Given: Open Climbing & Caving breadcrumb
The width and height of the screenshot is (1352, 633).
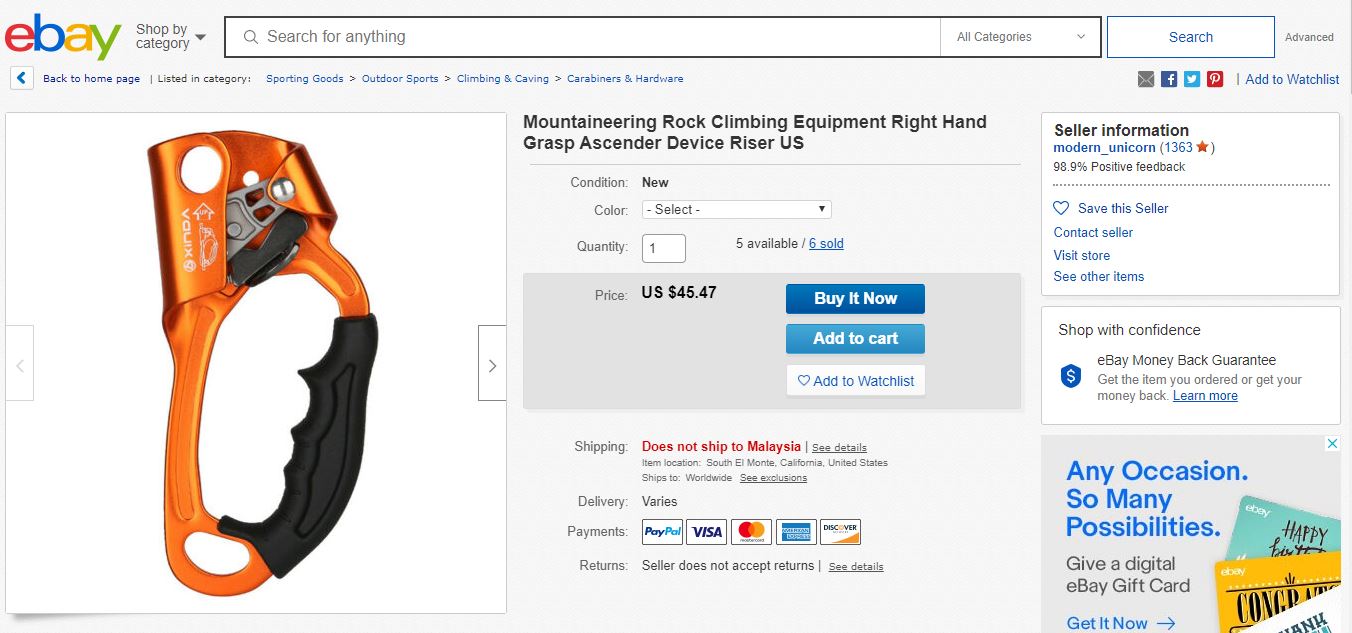Looking at the screenshot, I should coord(502,78).
